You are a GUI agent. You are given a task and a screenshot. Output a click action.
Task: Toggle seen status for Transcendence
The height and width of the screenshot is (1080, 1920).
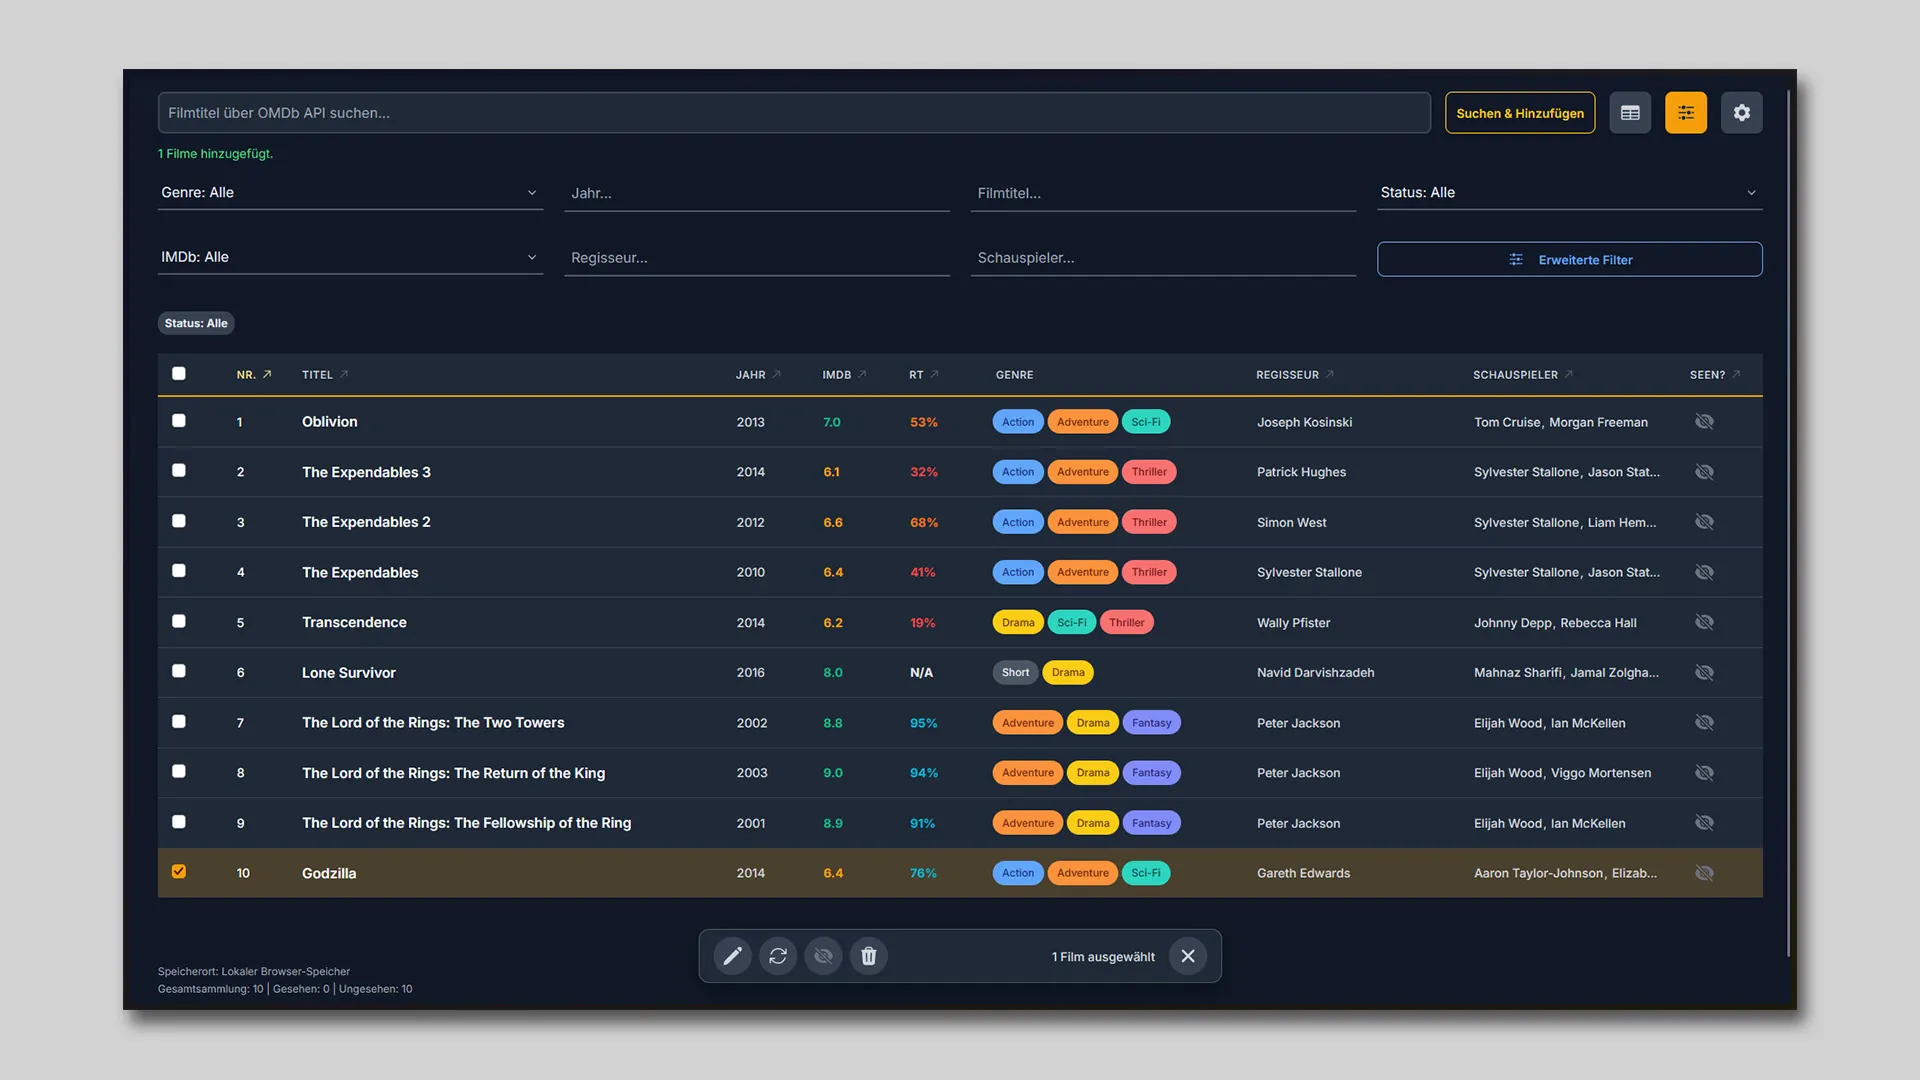tap(1705, 622)
